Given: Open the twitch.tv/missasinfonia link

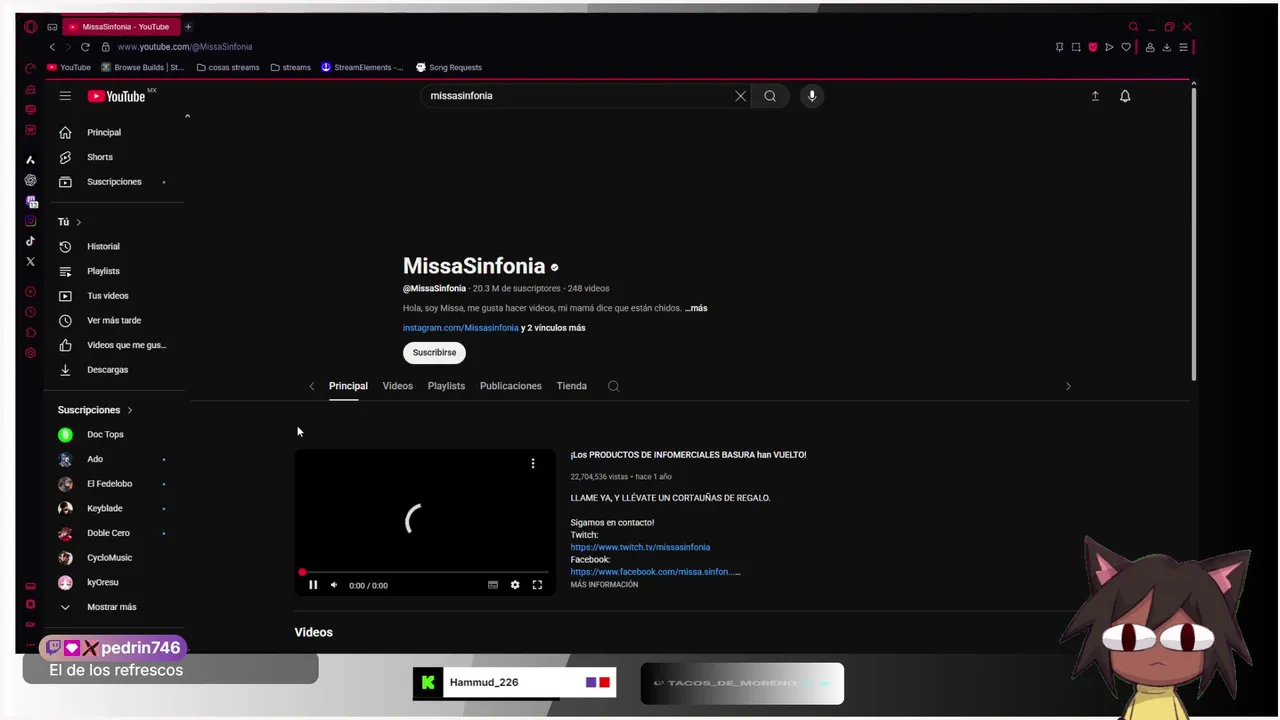Looking at the screenshot, I should (640, 547).
